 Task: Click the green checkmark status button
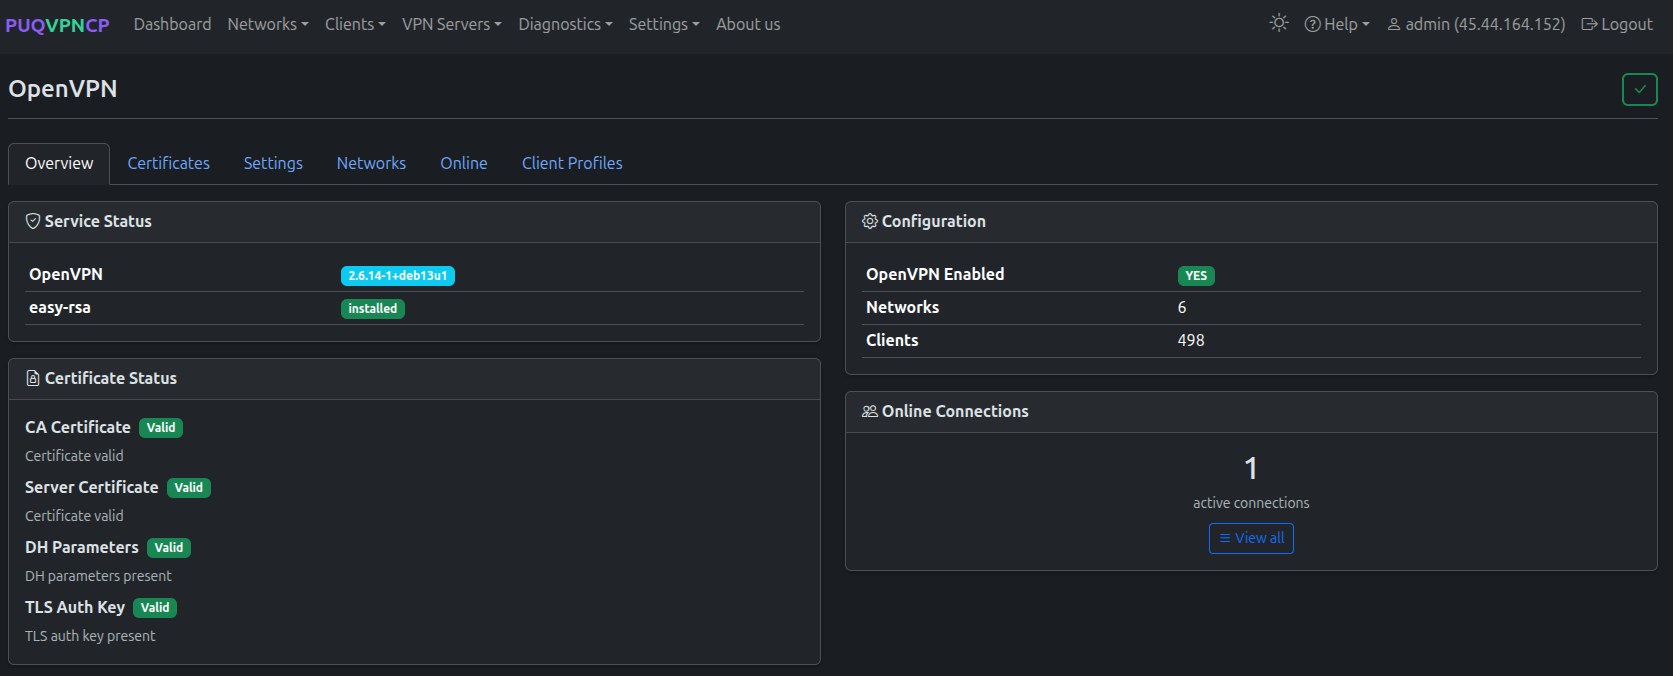coord(1639,89)
